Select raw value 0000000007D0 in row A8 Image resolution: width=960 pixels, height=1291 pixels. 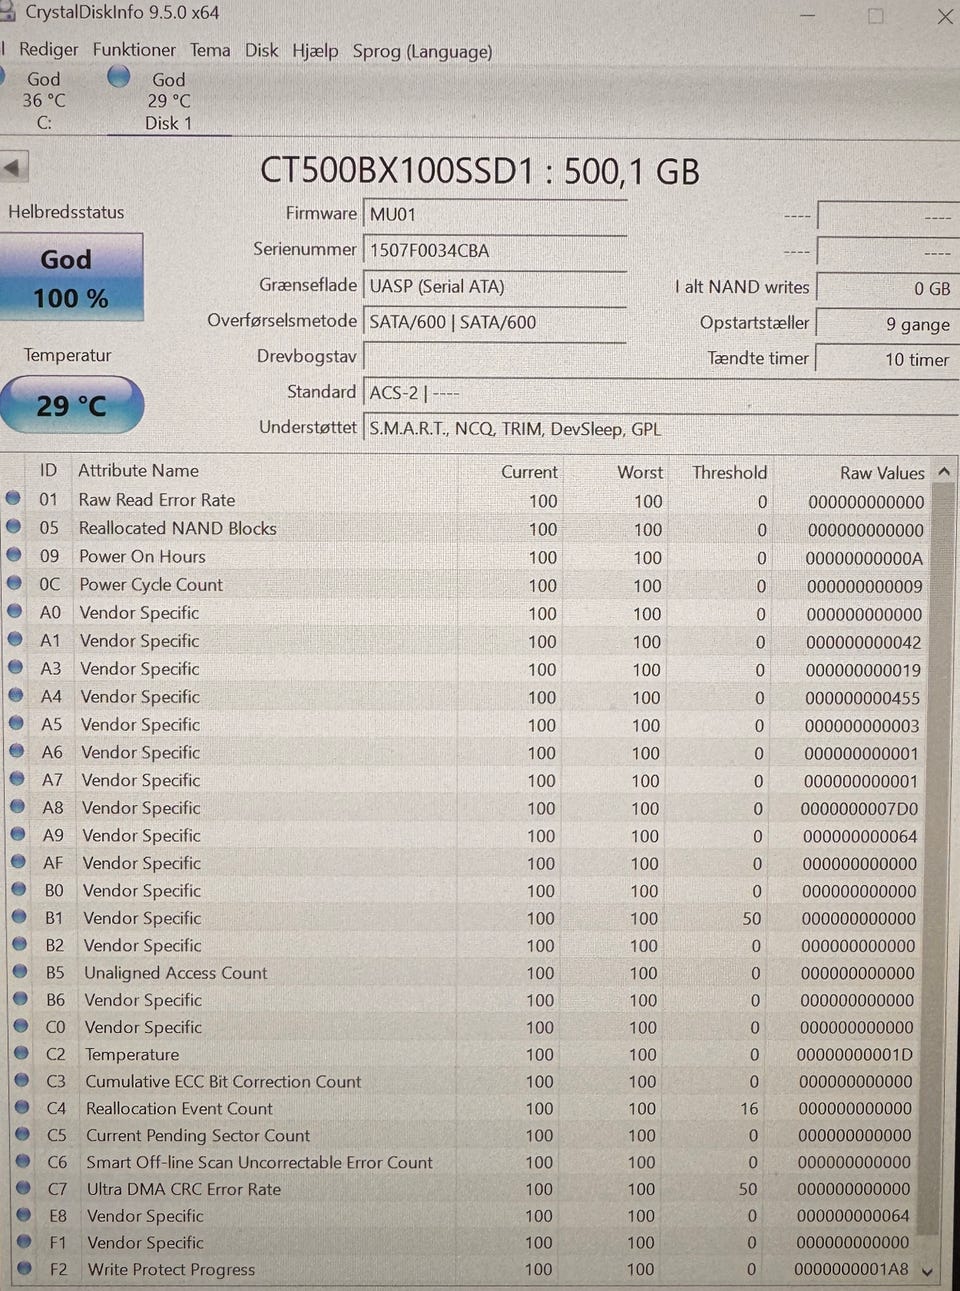pos(859,808)
